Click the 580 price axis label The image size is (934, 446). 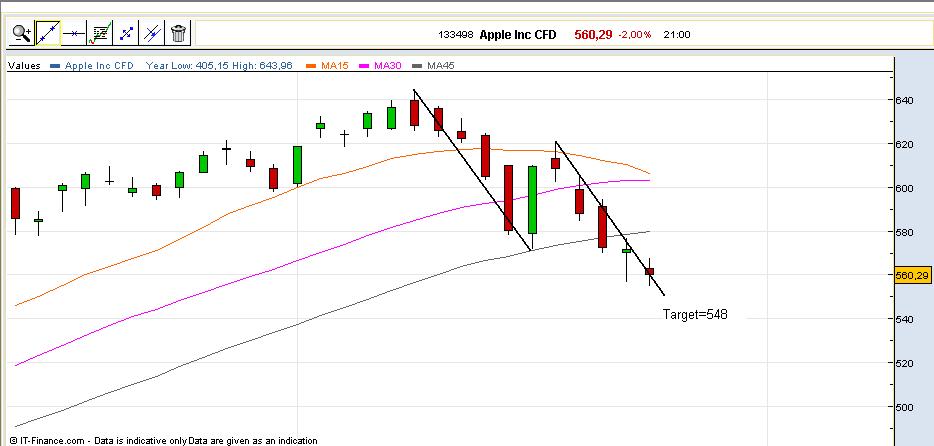tap(904, 232)
